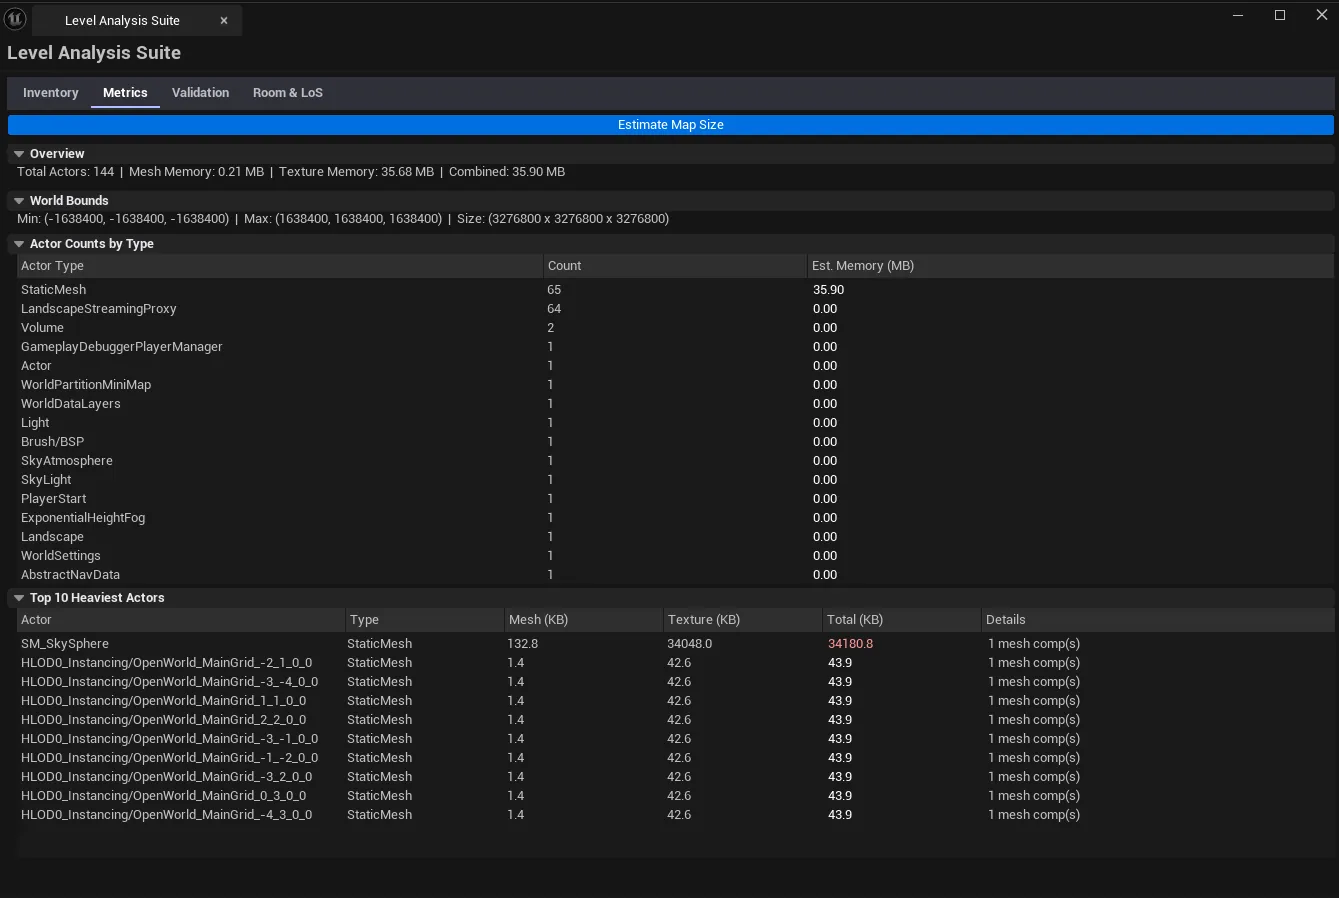
Task: Switch to the Inventory tab
Action: point(50,93)
